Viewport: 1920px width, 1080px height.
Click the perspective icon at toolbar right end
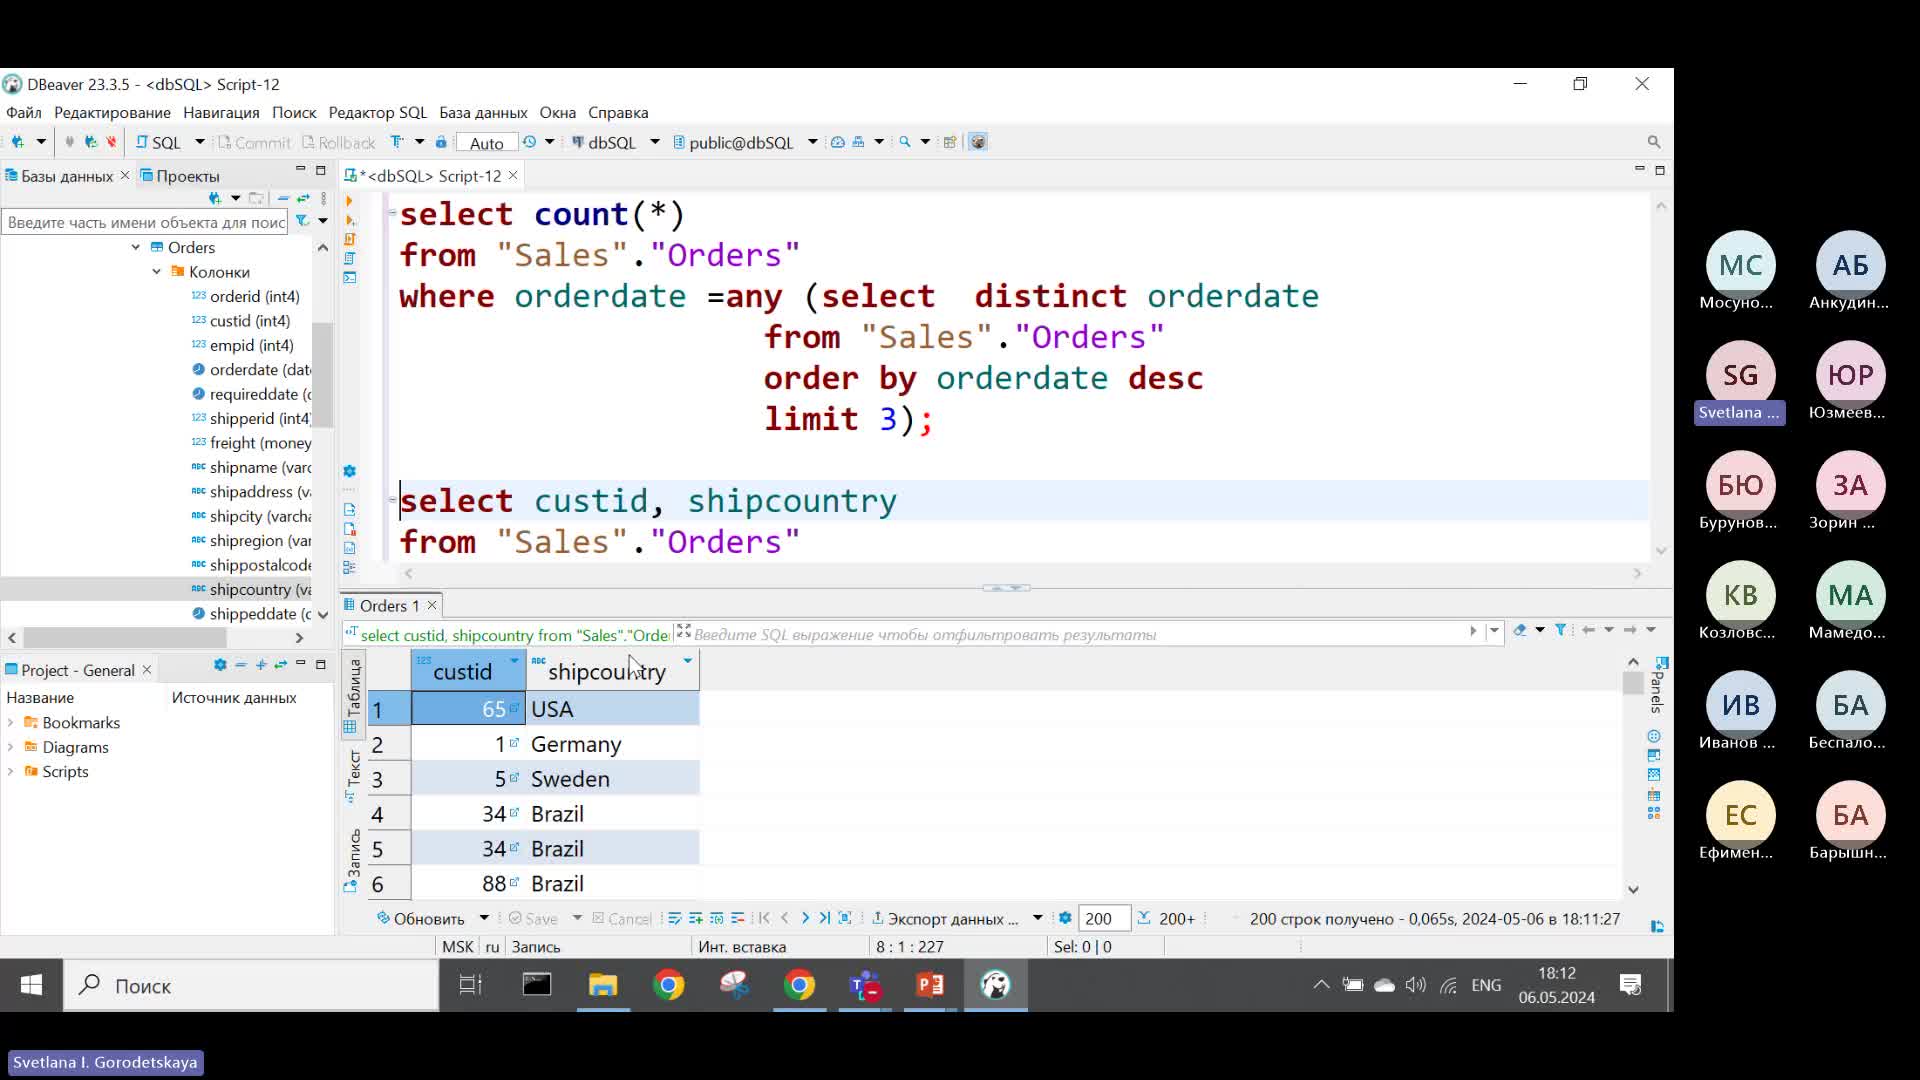click(978, 142)
